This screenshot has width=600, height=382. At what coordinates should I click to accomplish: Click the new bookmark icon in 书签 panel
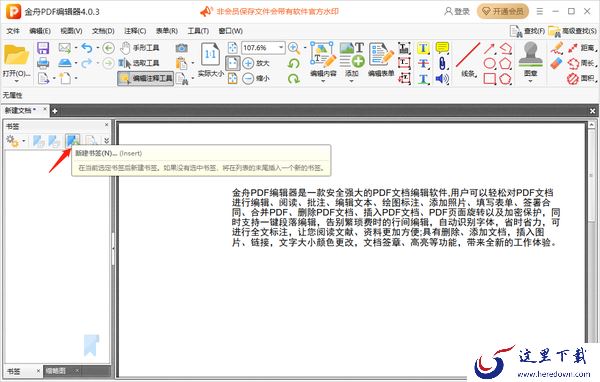tap(72, 141)
